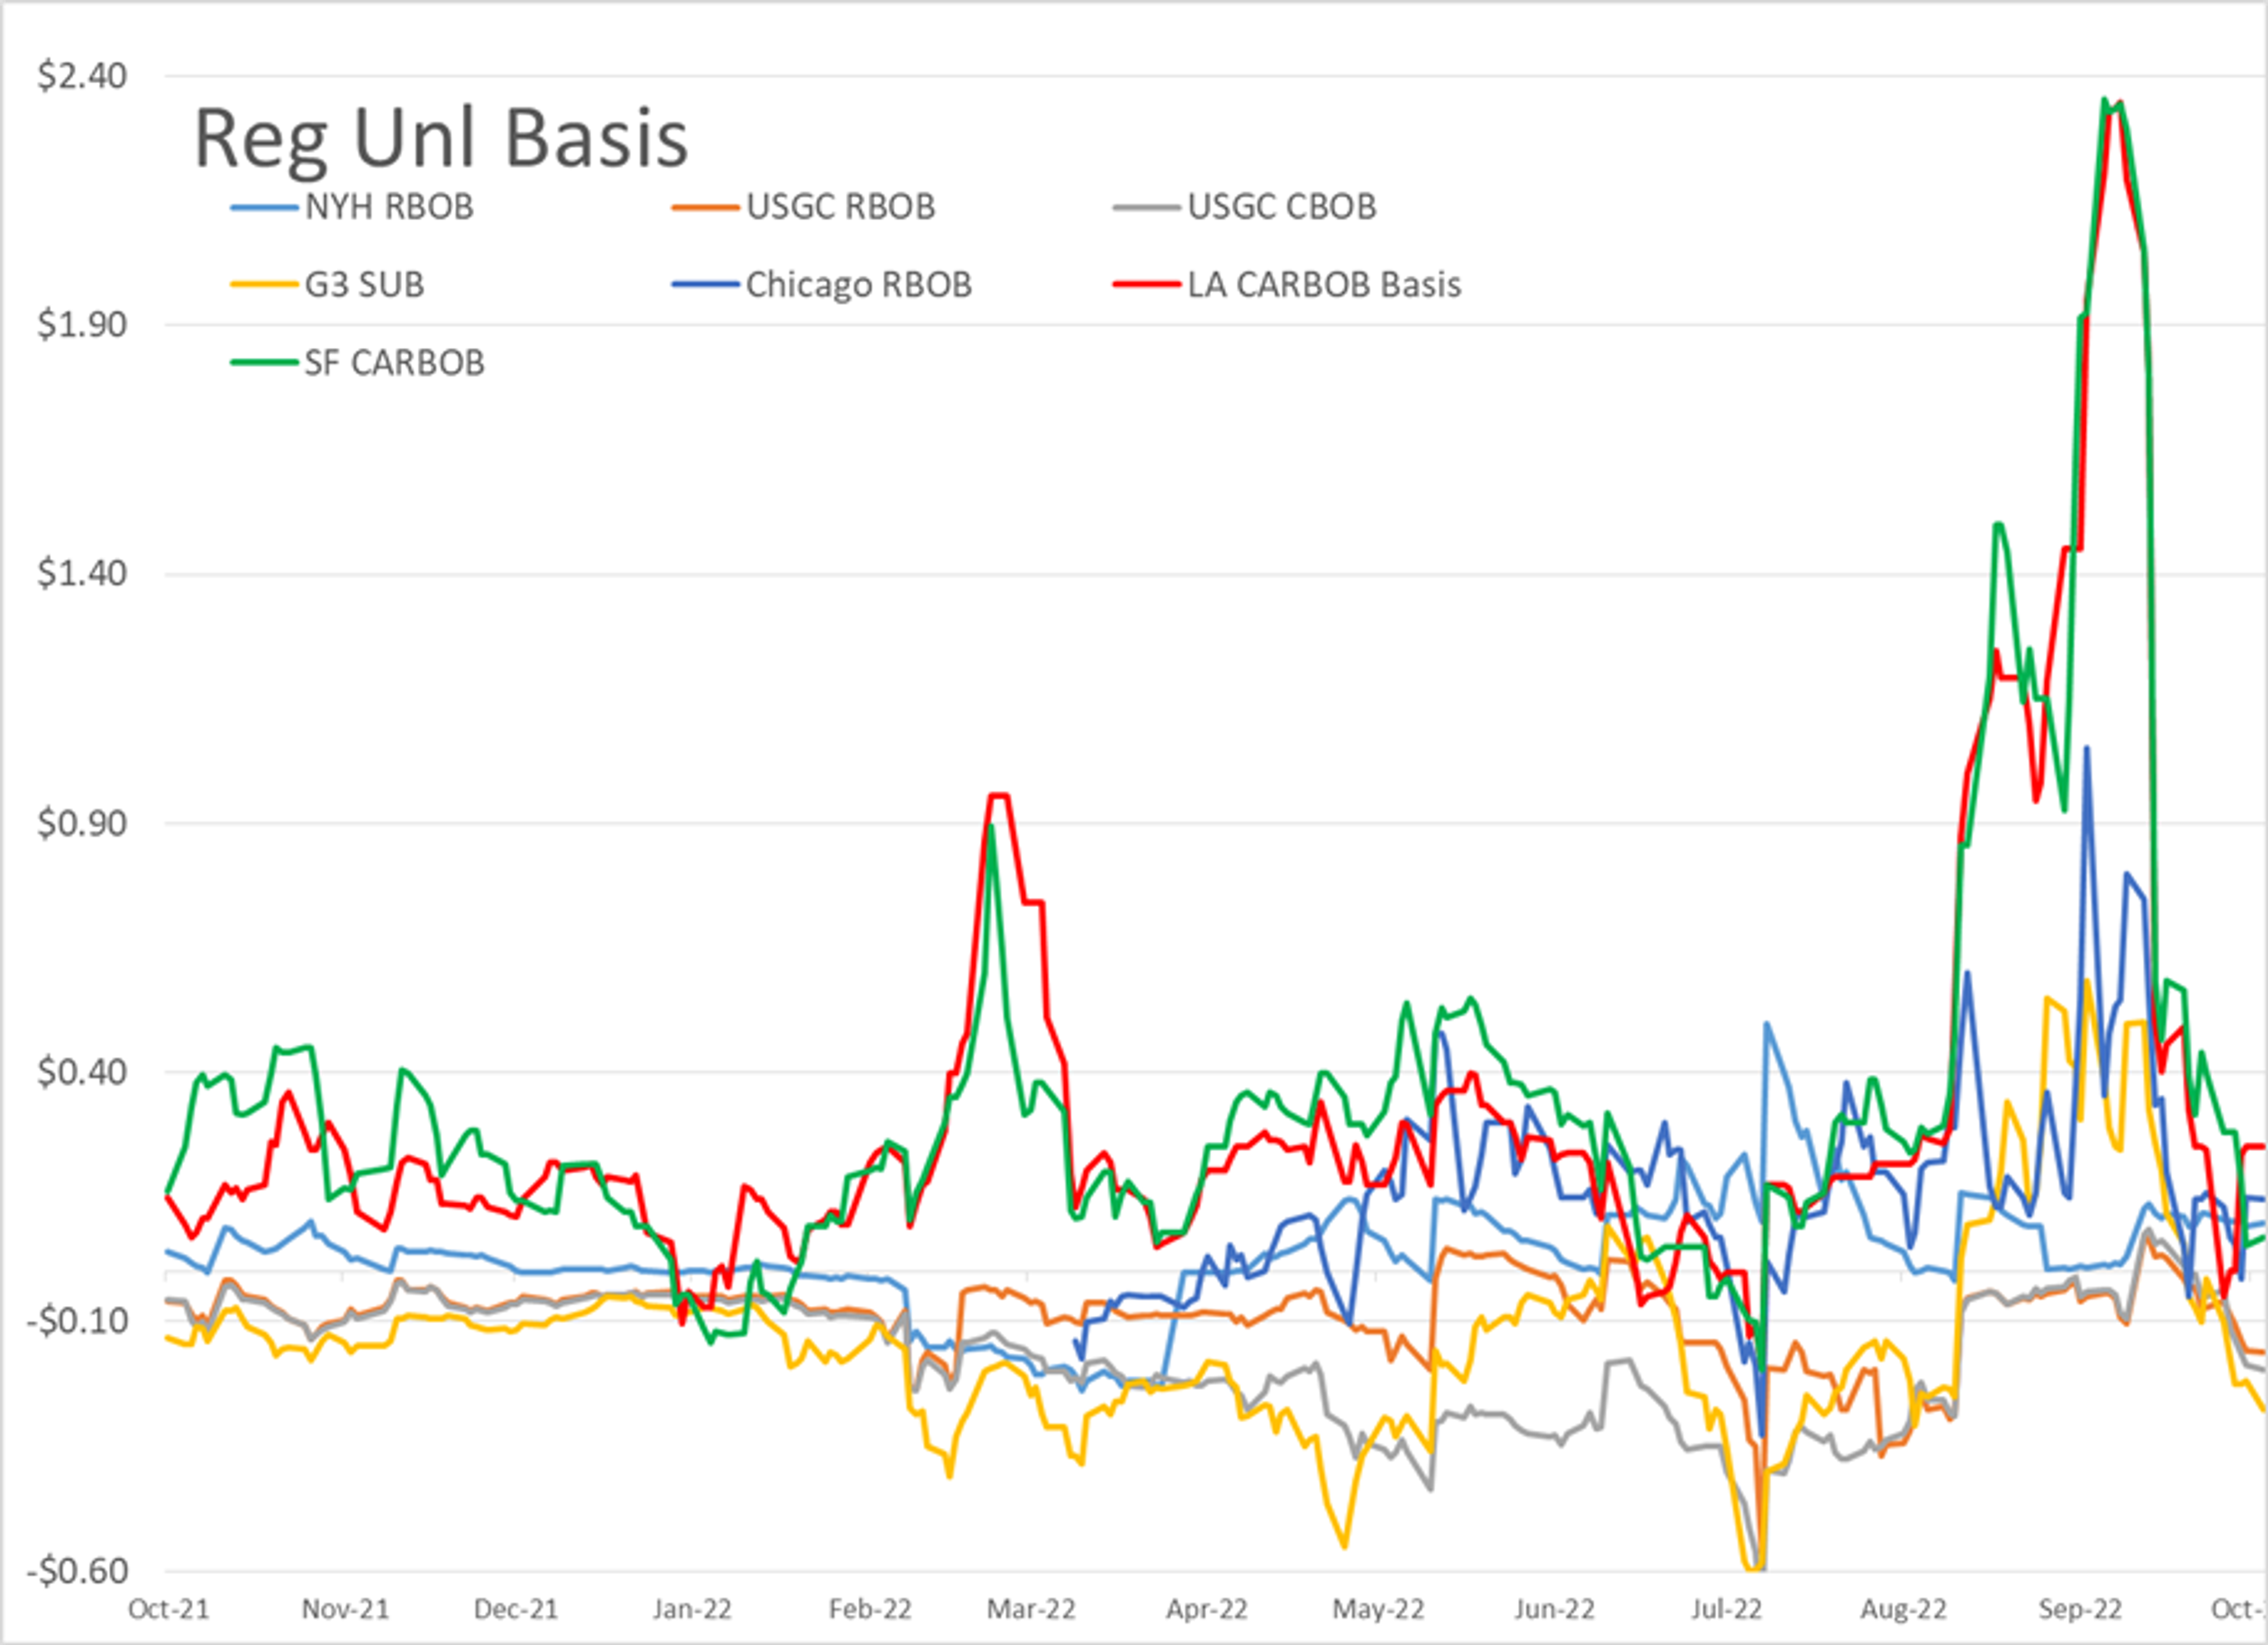Click the Dec-21 x-axis label
2268x1645 pixels.
pos(516,1609)
